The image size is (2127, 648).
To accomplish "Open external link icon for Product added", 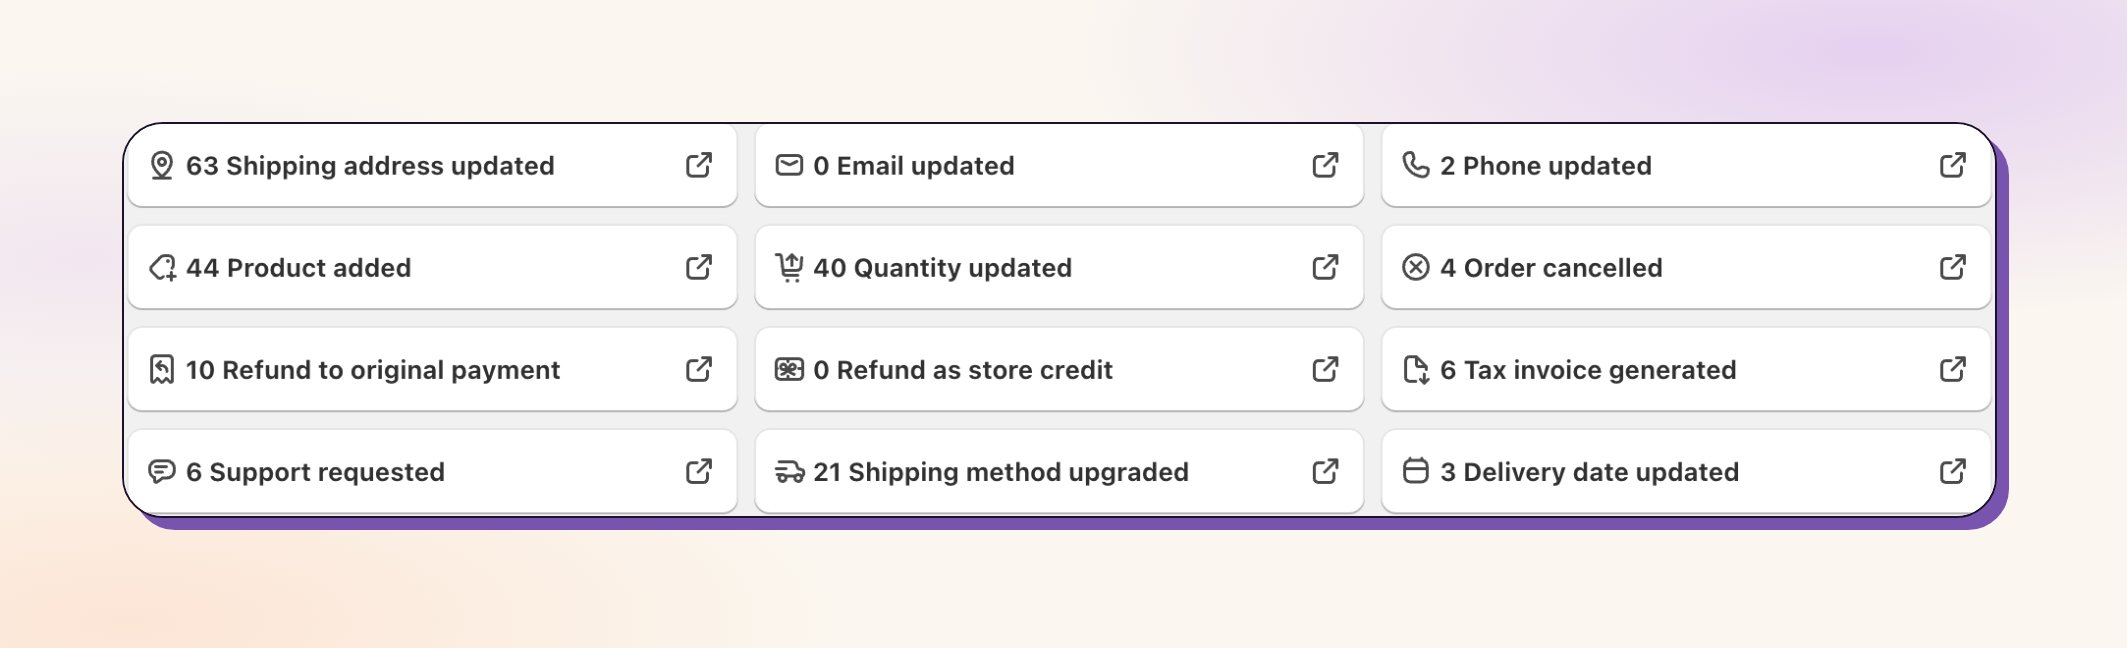I will point(699,267).
